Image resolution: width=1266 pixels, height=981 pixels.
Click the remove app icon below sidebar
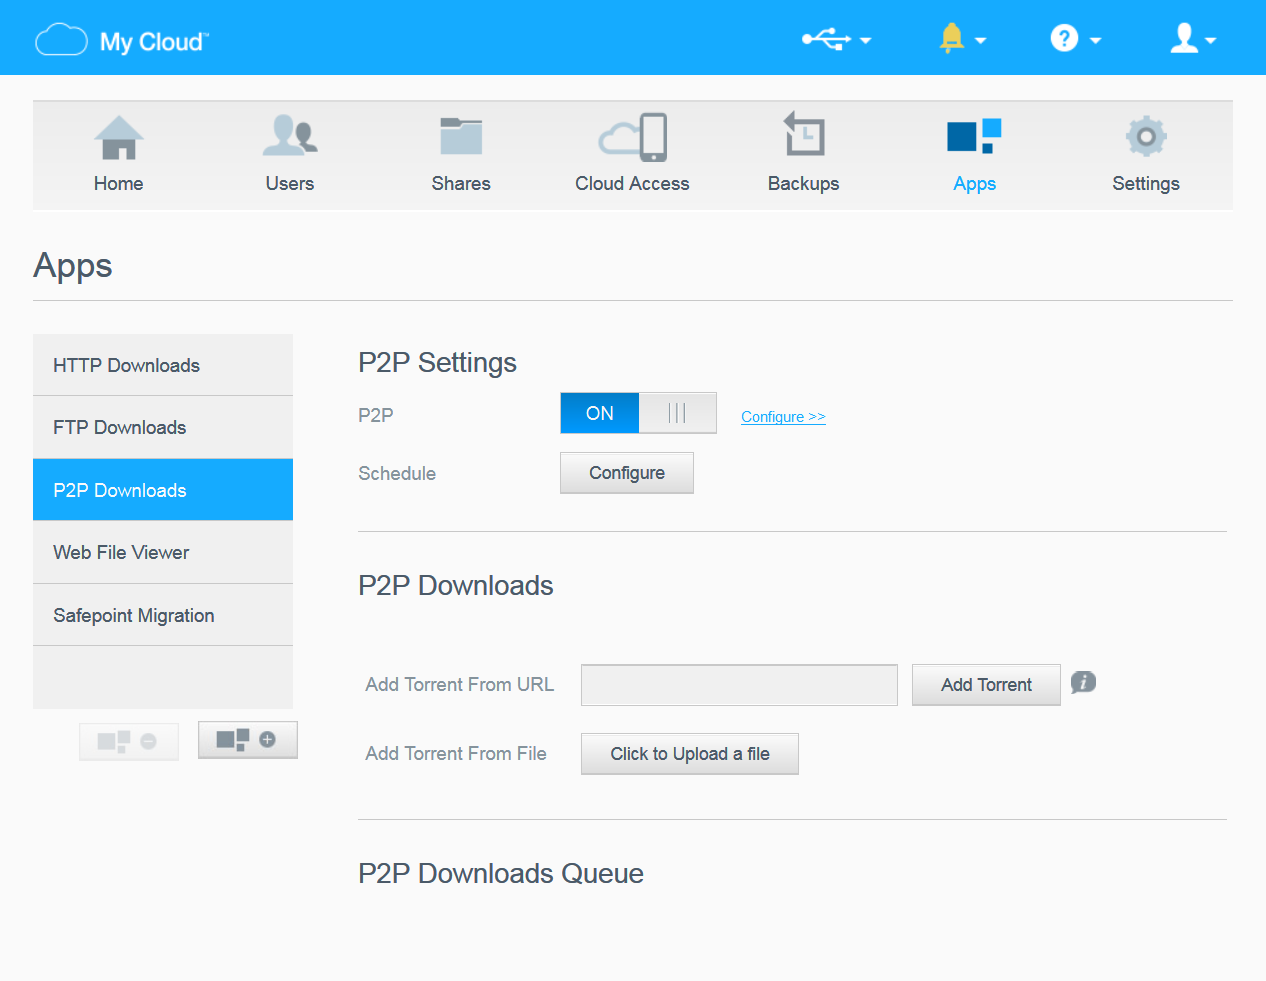coord(128,740)
